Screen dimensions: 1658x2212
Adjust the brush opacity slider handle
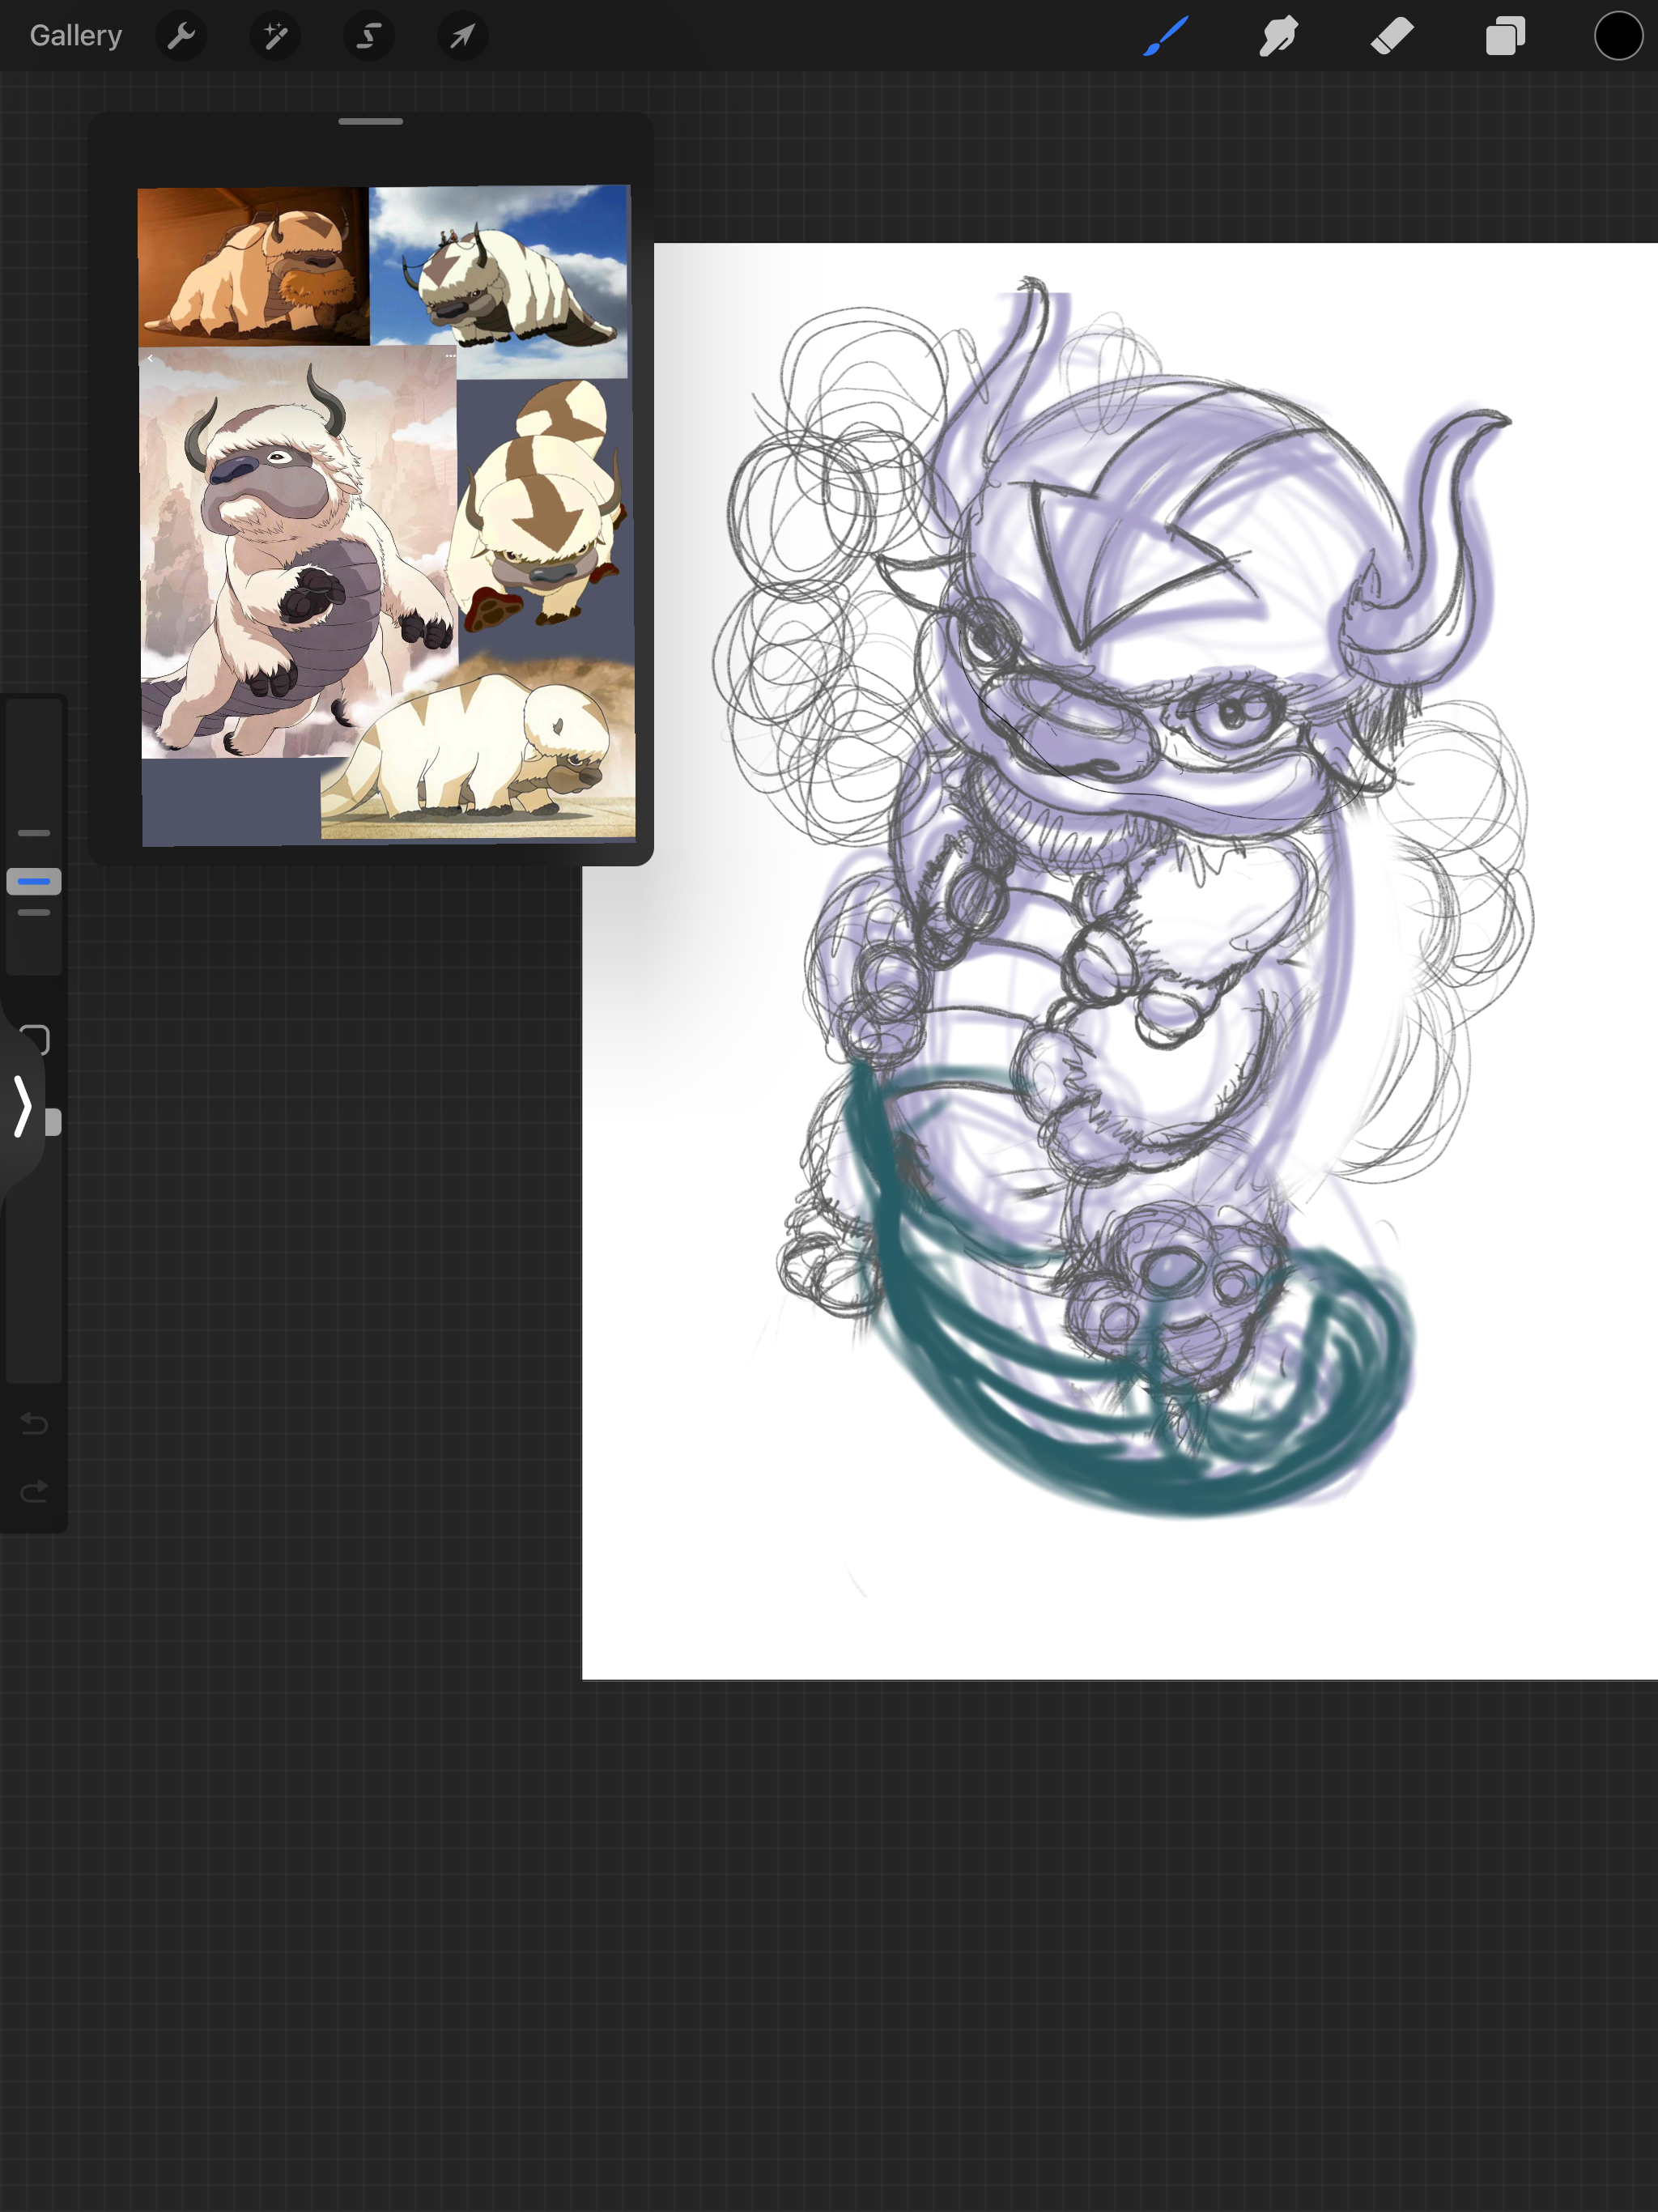[53, 1122]
